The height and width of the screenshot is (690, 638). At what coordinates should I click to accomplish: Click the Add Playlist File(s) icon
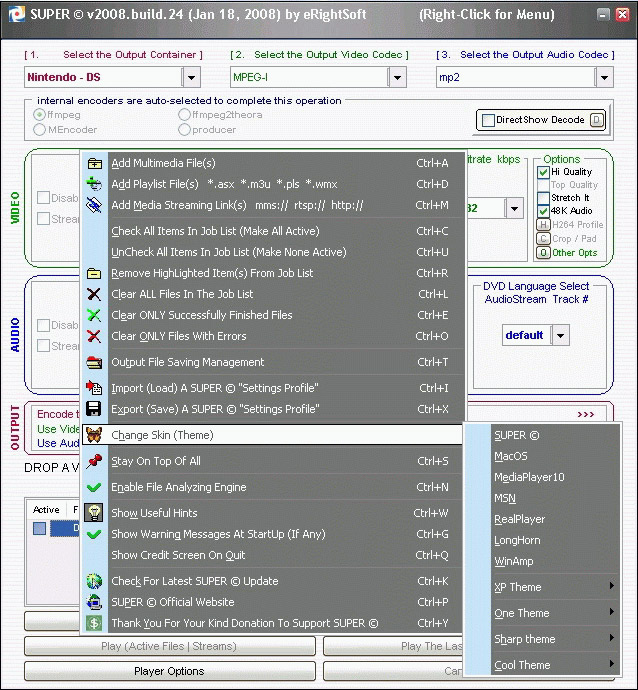click(94, 184)
